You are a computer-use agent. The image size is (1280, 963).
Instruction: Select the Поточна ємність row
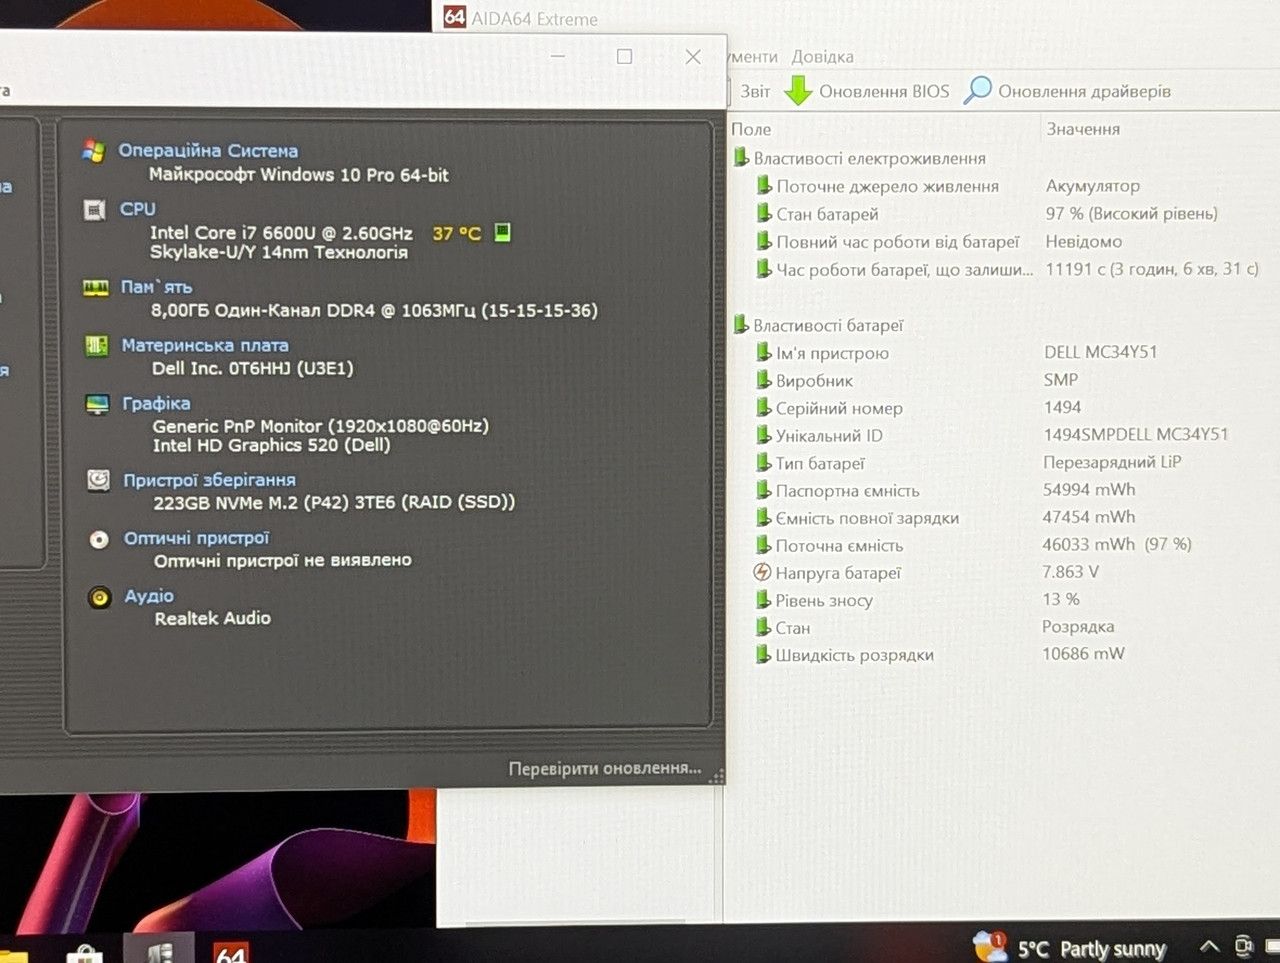pos(1003,545)
